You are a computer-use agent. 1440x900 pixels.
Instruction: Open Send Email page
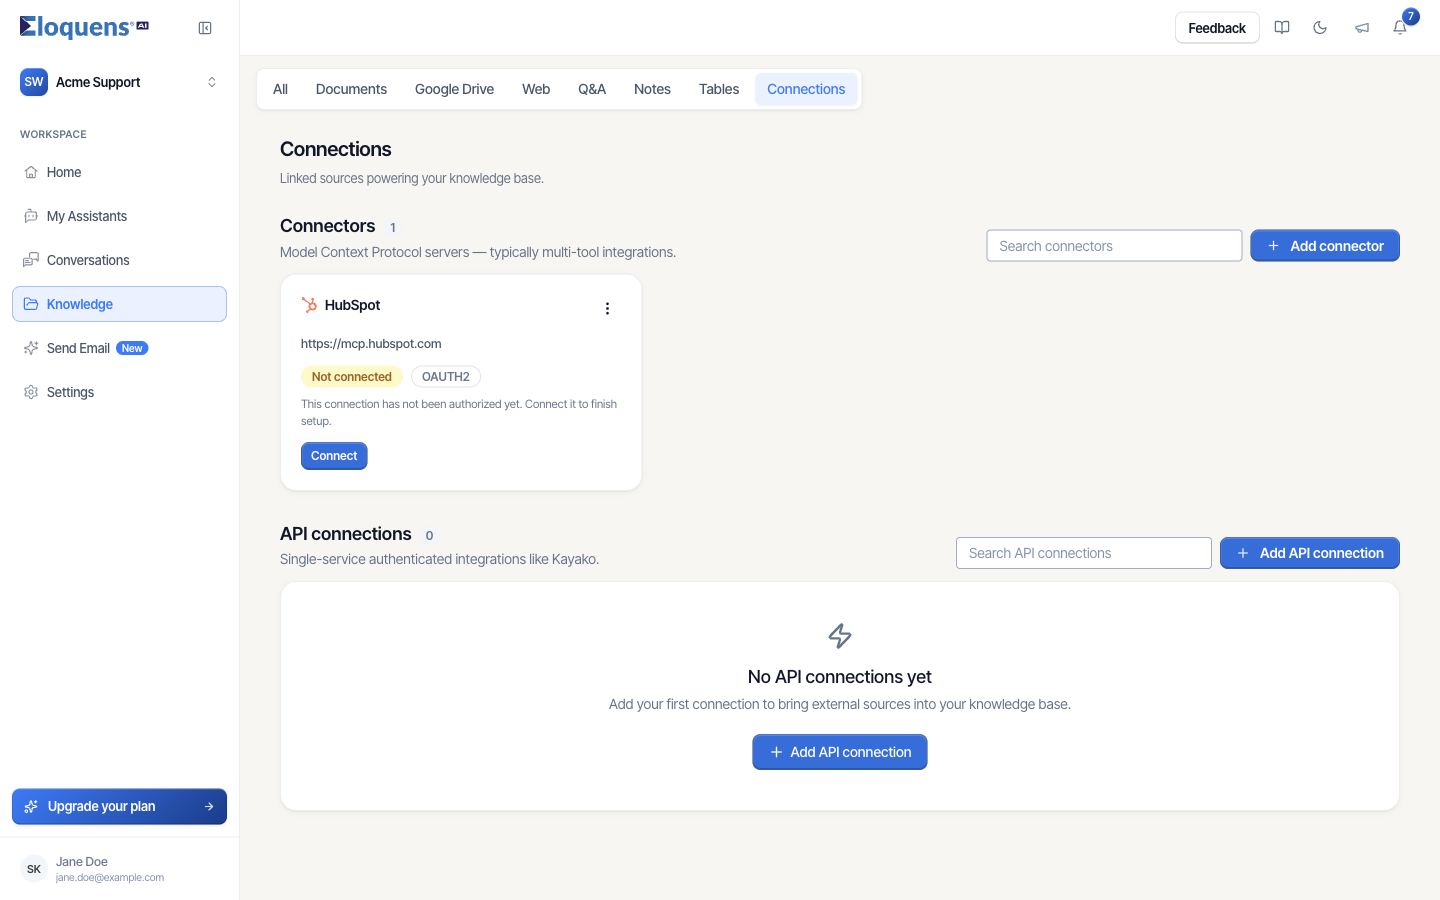click(119, 348)
